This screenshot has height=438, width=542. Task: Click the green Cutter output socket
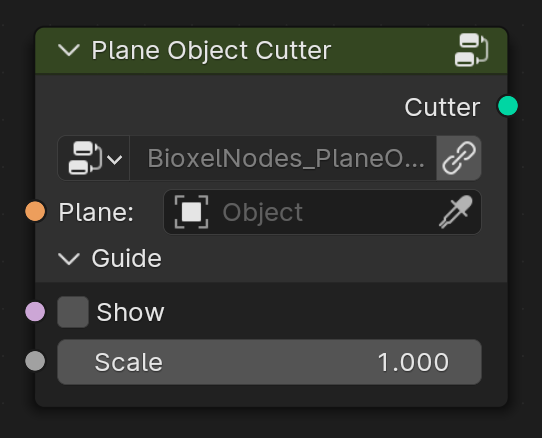point(508,106)
